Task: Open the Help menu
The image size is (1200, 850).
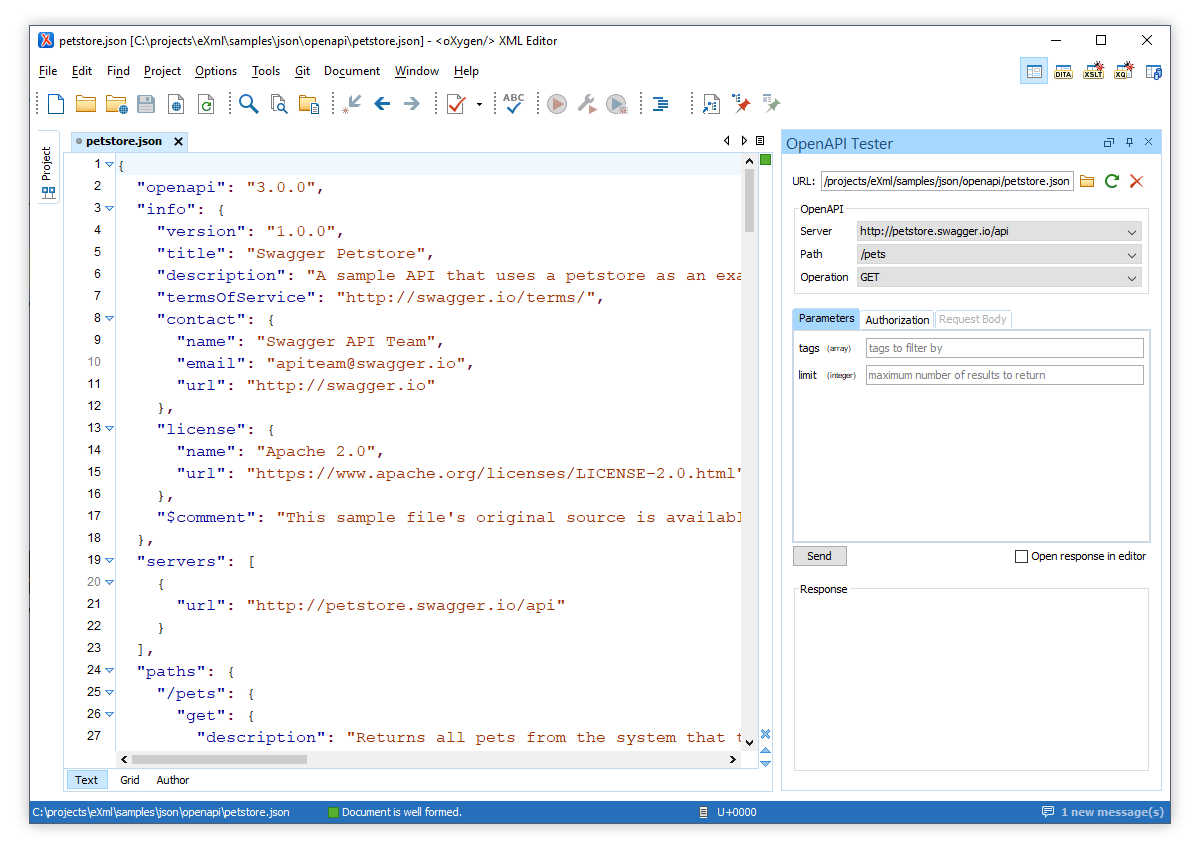Action: [x=466, y=71]
